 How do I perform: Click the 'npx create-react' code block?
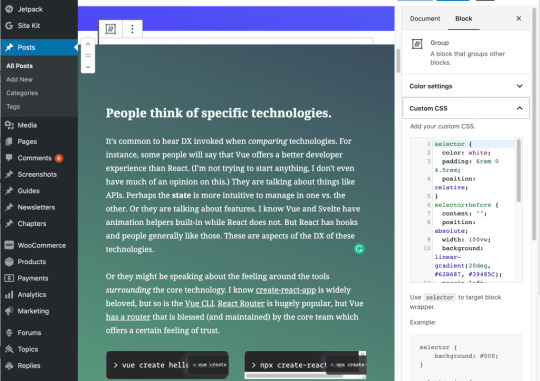coord(305,365)
